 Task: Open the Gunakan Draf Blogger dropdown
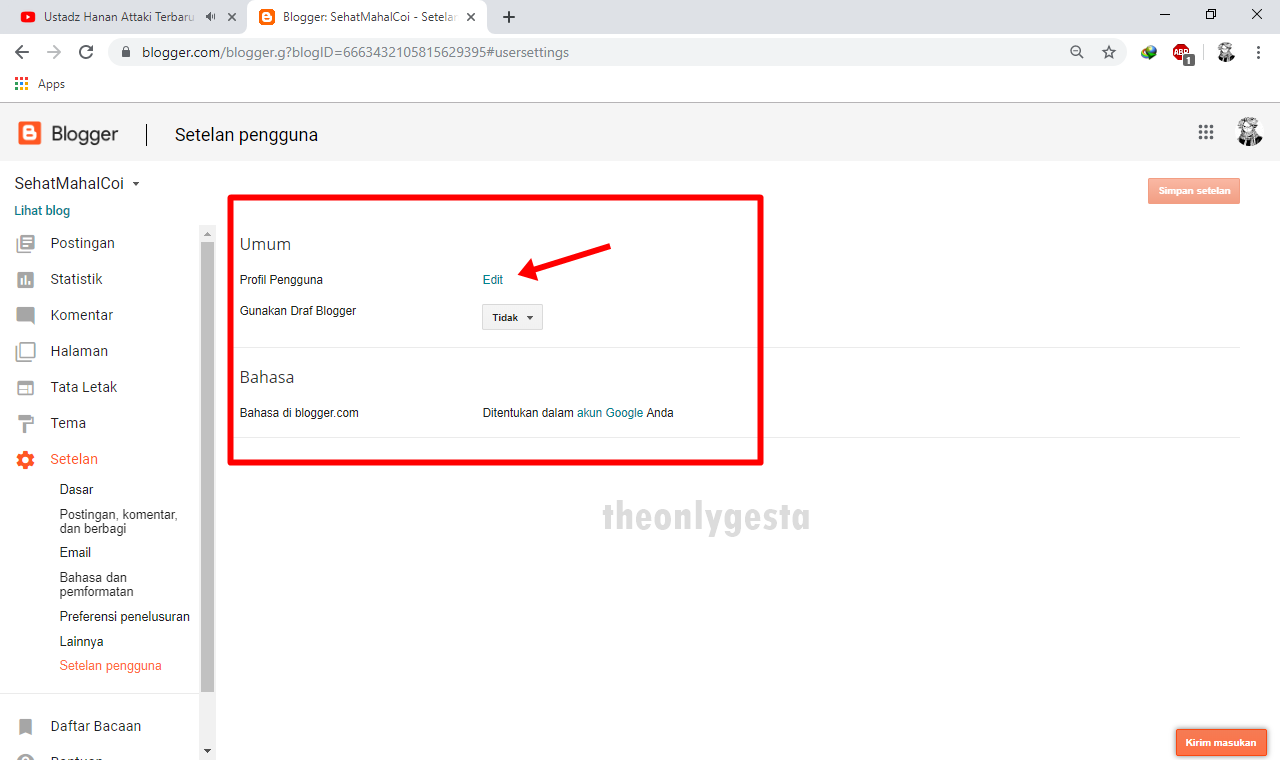511,317
